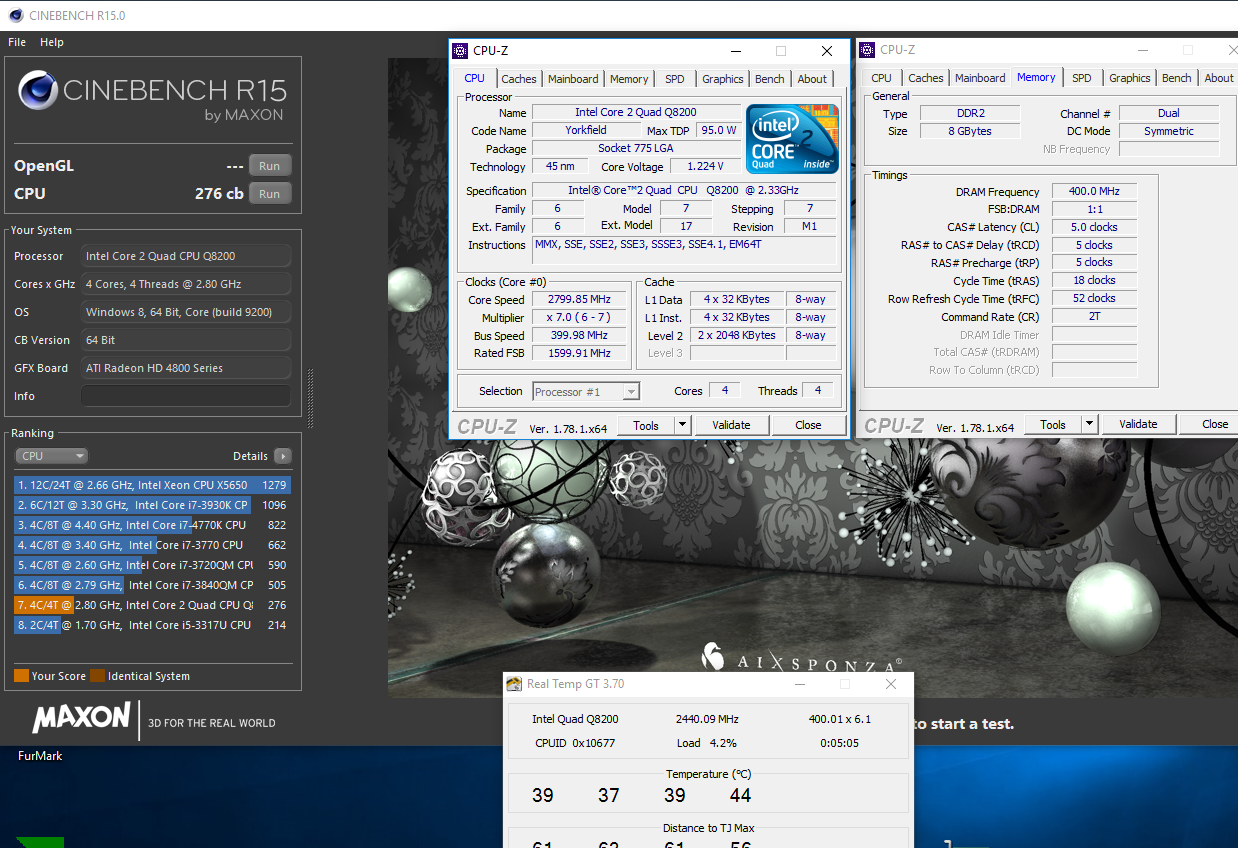The image size is (1238, 848).
Task: Click the Core Speed 2799.85 MHz value
Action: pyautogui.click(x=579, y=300)
